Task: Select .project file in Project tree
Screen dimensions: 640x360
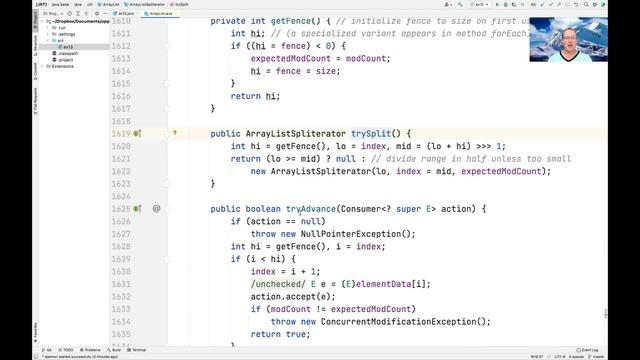Action: 63,60
